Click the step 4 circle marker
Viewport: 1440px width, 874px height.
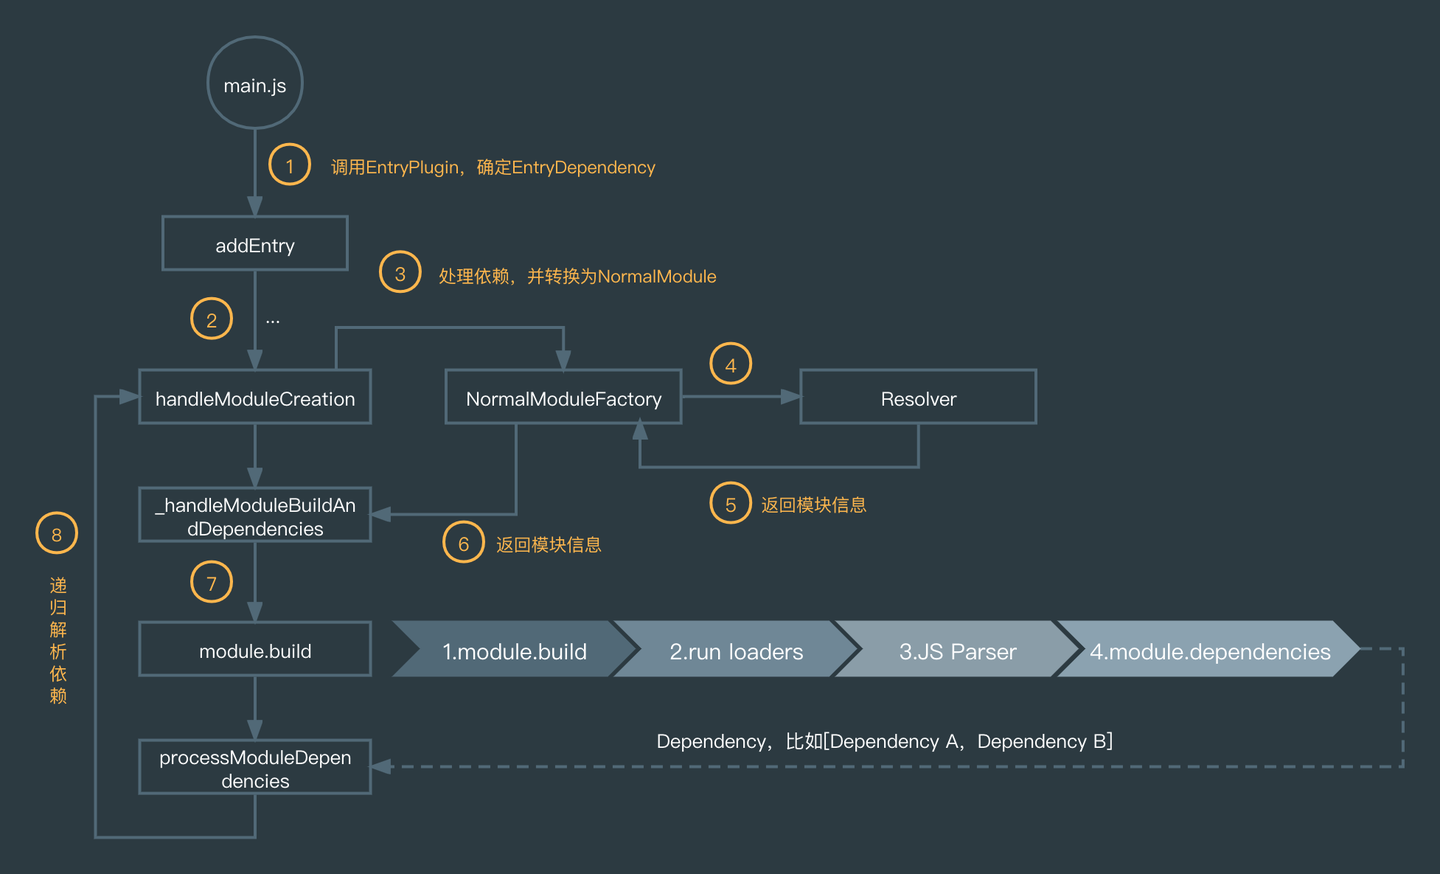point(730,364)
